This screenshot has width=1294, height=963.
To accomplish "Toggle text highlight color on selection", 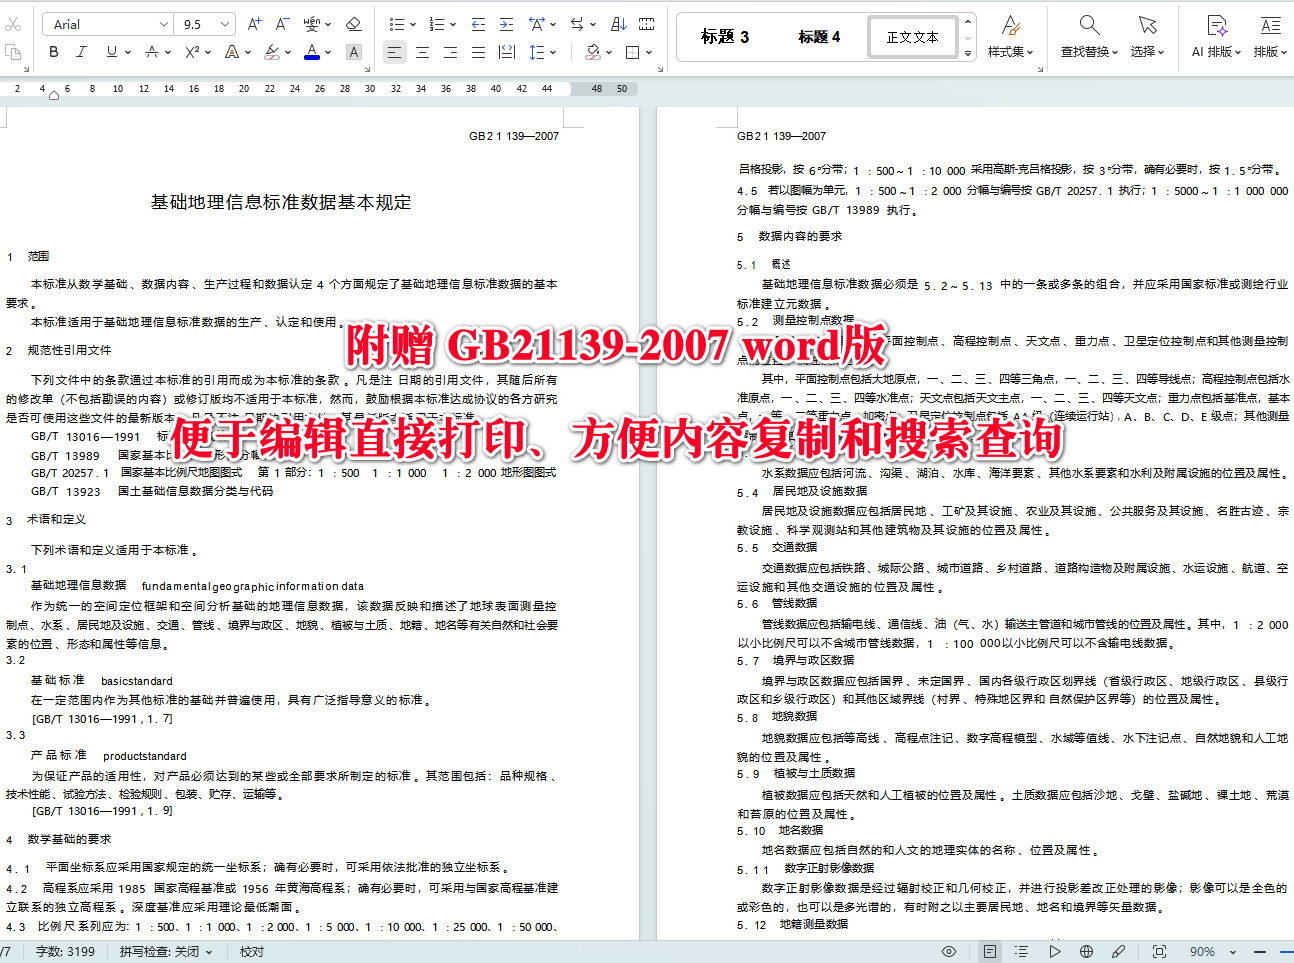I will click(273, 52).
